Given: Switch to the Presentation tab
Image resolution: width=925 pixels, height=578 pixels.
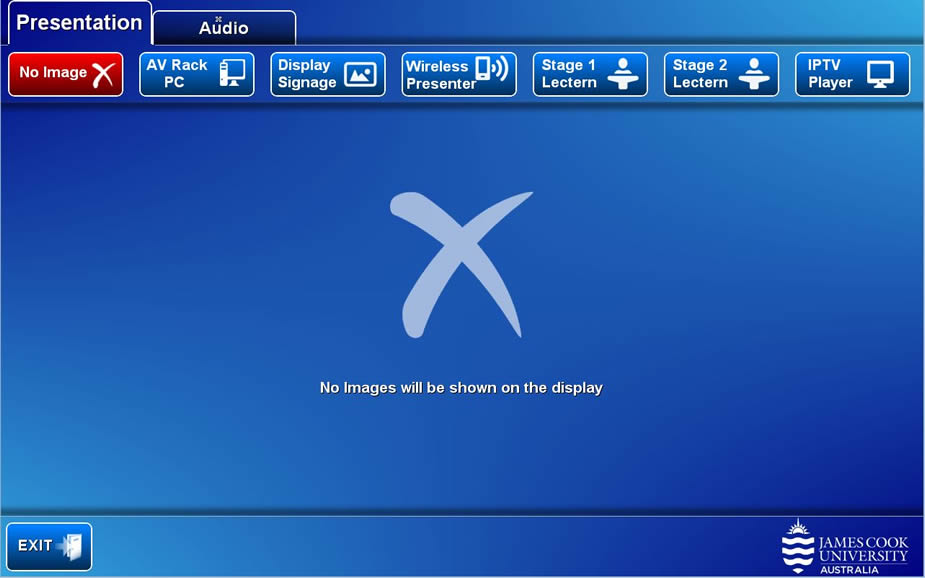Looking at the screenshot, I should click(x=80, y=23).
